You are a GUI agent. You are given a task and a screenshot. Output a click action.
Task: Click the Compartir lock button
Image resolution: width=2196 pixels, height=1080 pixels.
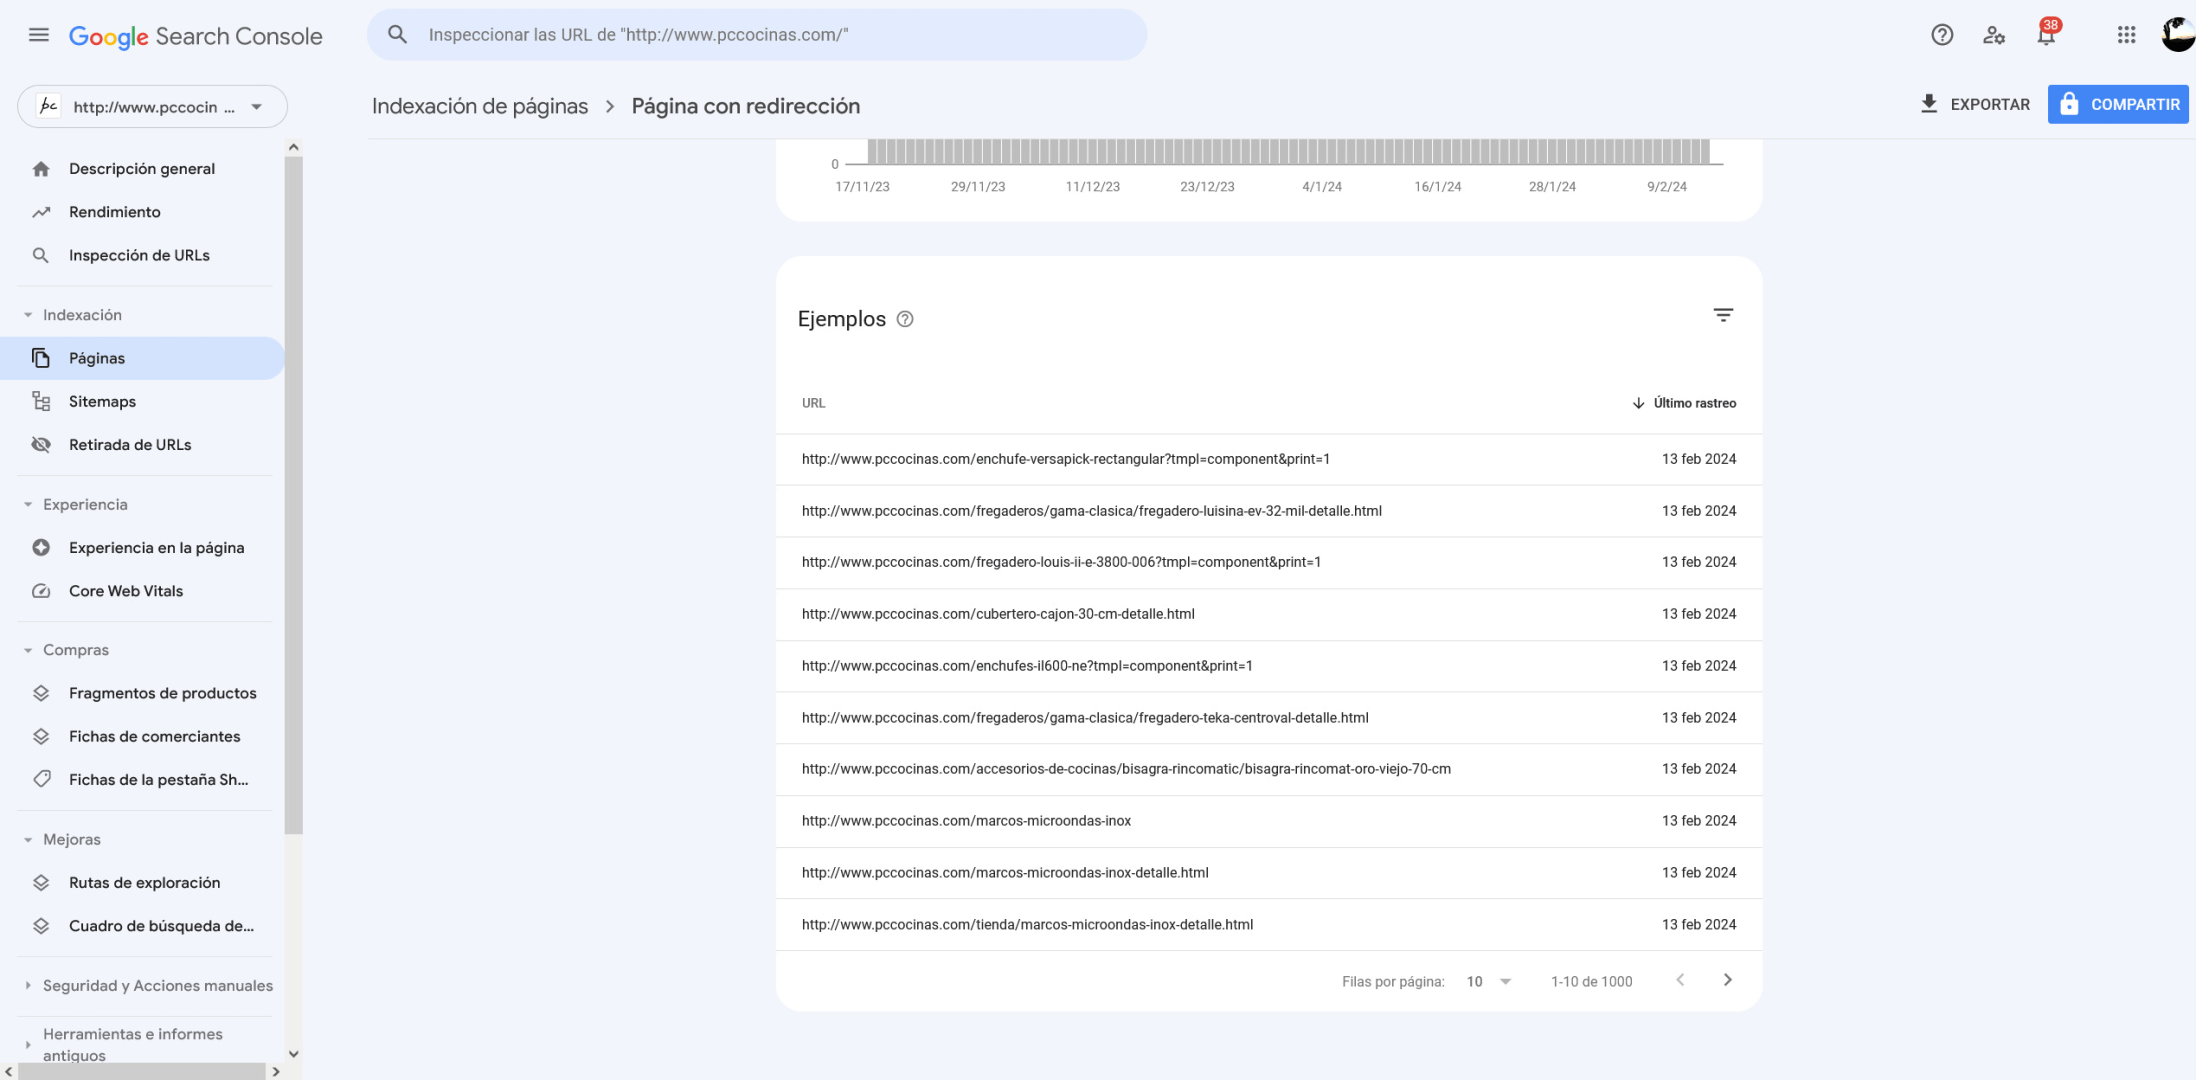(2118, 104)
